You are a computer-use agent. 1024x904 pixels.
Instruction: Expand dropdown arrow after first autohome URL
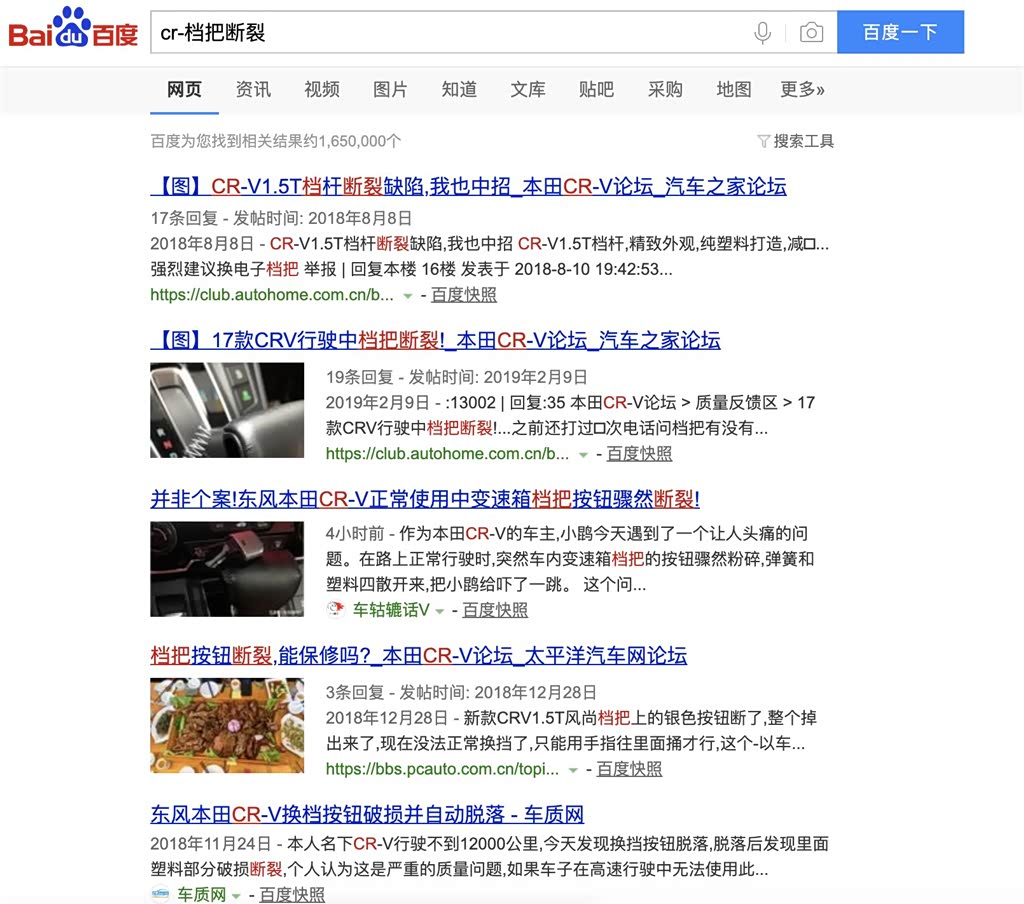click(408, 296)
